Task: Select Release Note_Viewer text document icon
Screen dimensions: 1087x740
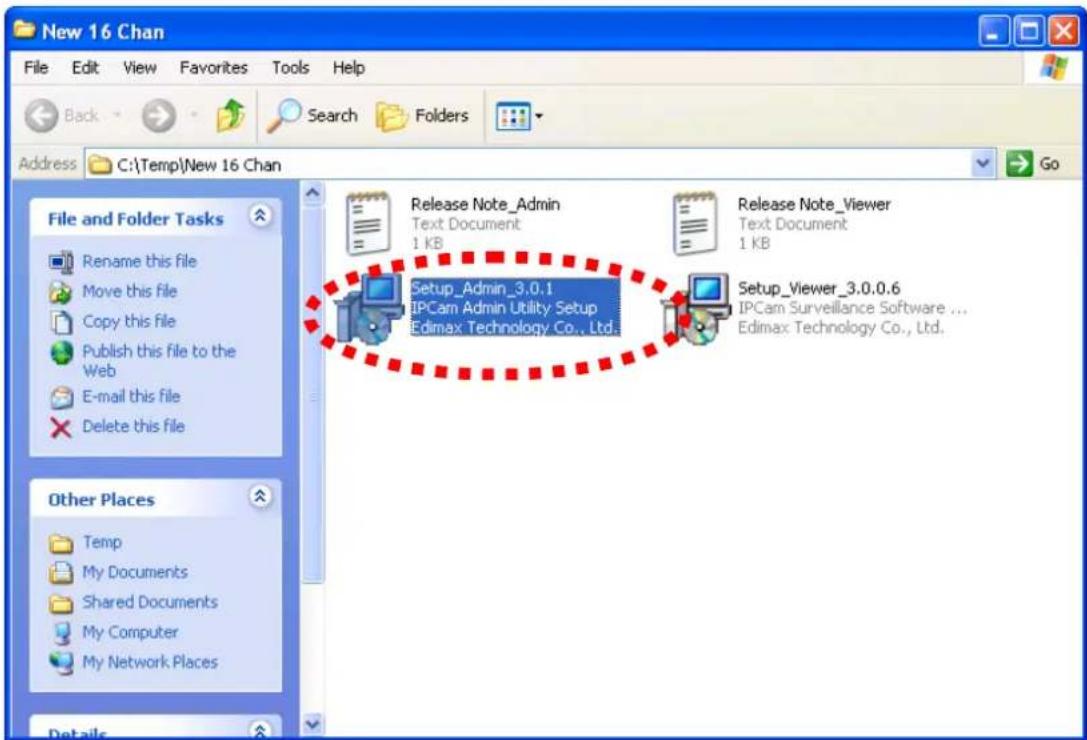Action: (695, 223)
